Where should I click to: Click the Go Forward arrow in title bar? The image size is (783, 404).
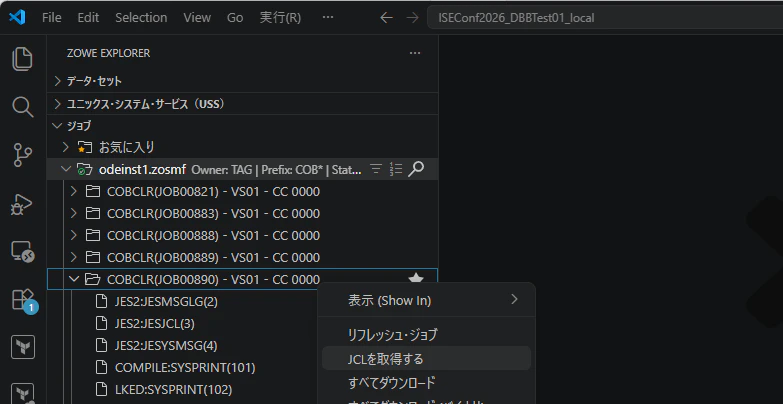tap(412, 18)
